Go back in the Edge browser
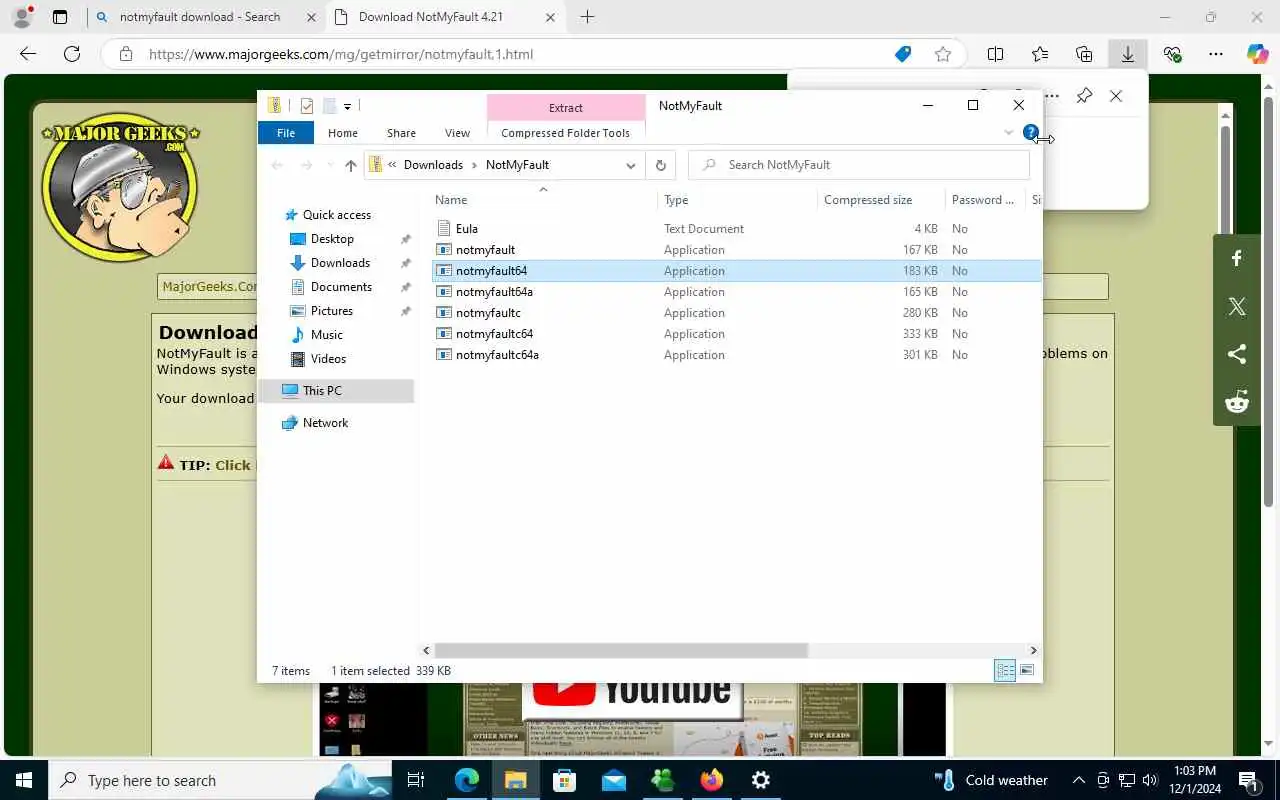The image size is (1280, 800). point(28,54)
